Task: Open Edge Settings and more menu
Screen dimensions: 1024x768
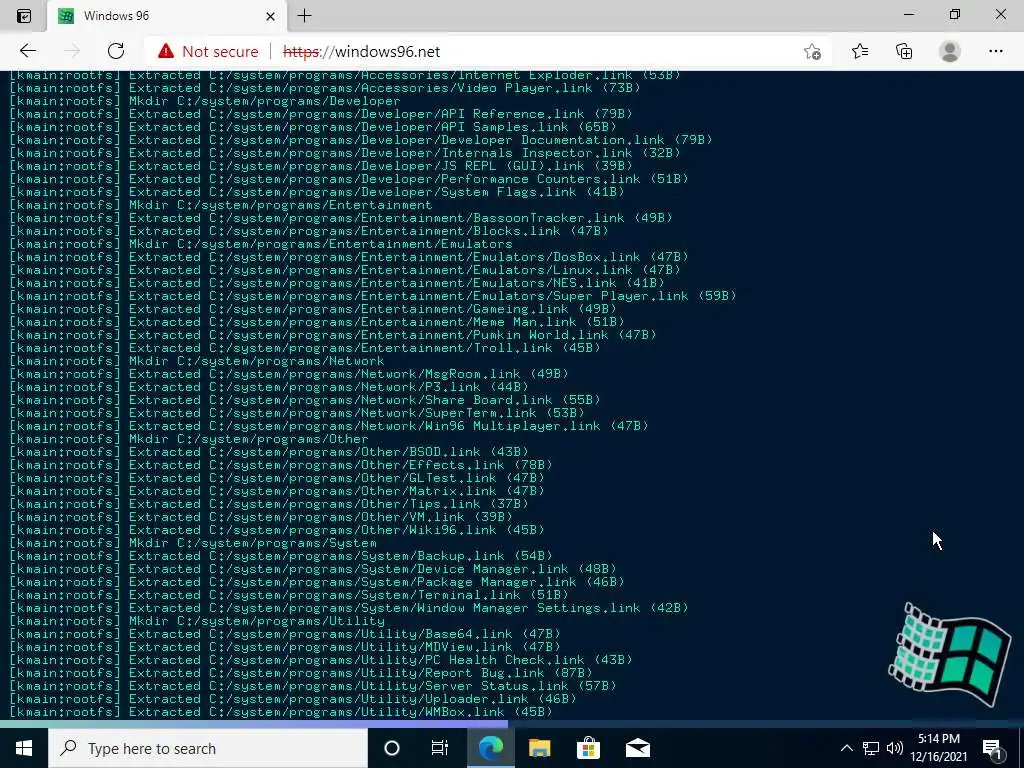Action: coord(995,51)
